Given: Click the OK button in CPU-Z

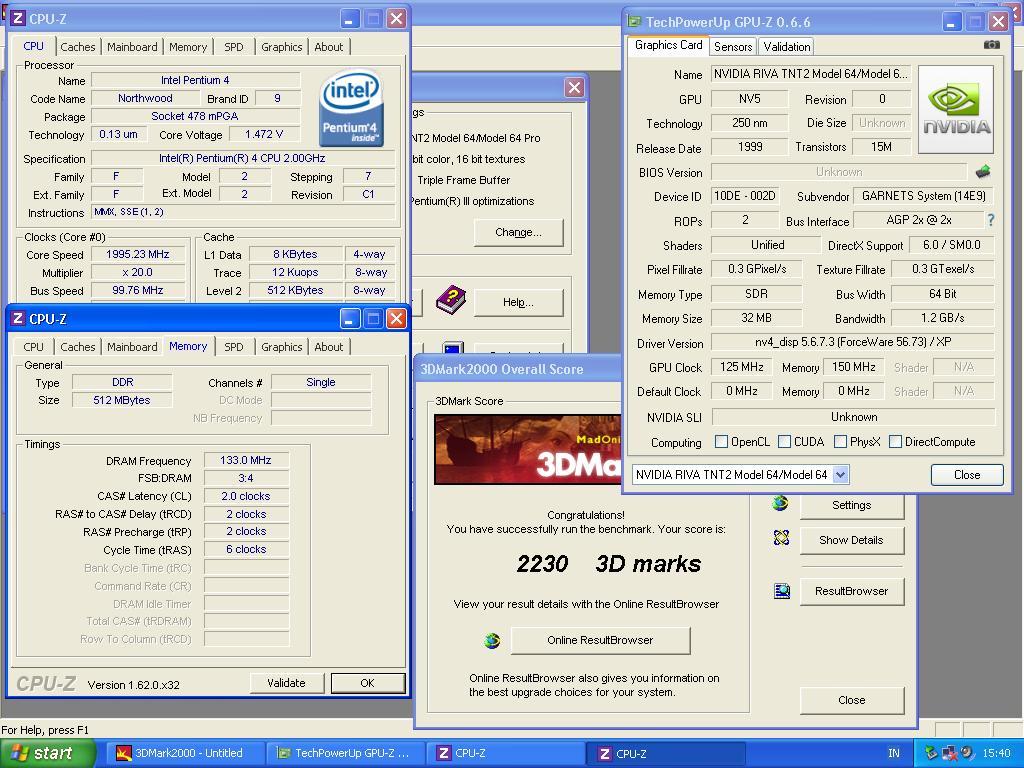Looking at the screenshot, I should (x=368, y=683).
